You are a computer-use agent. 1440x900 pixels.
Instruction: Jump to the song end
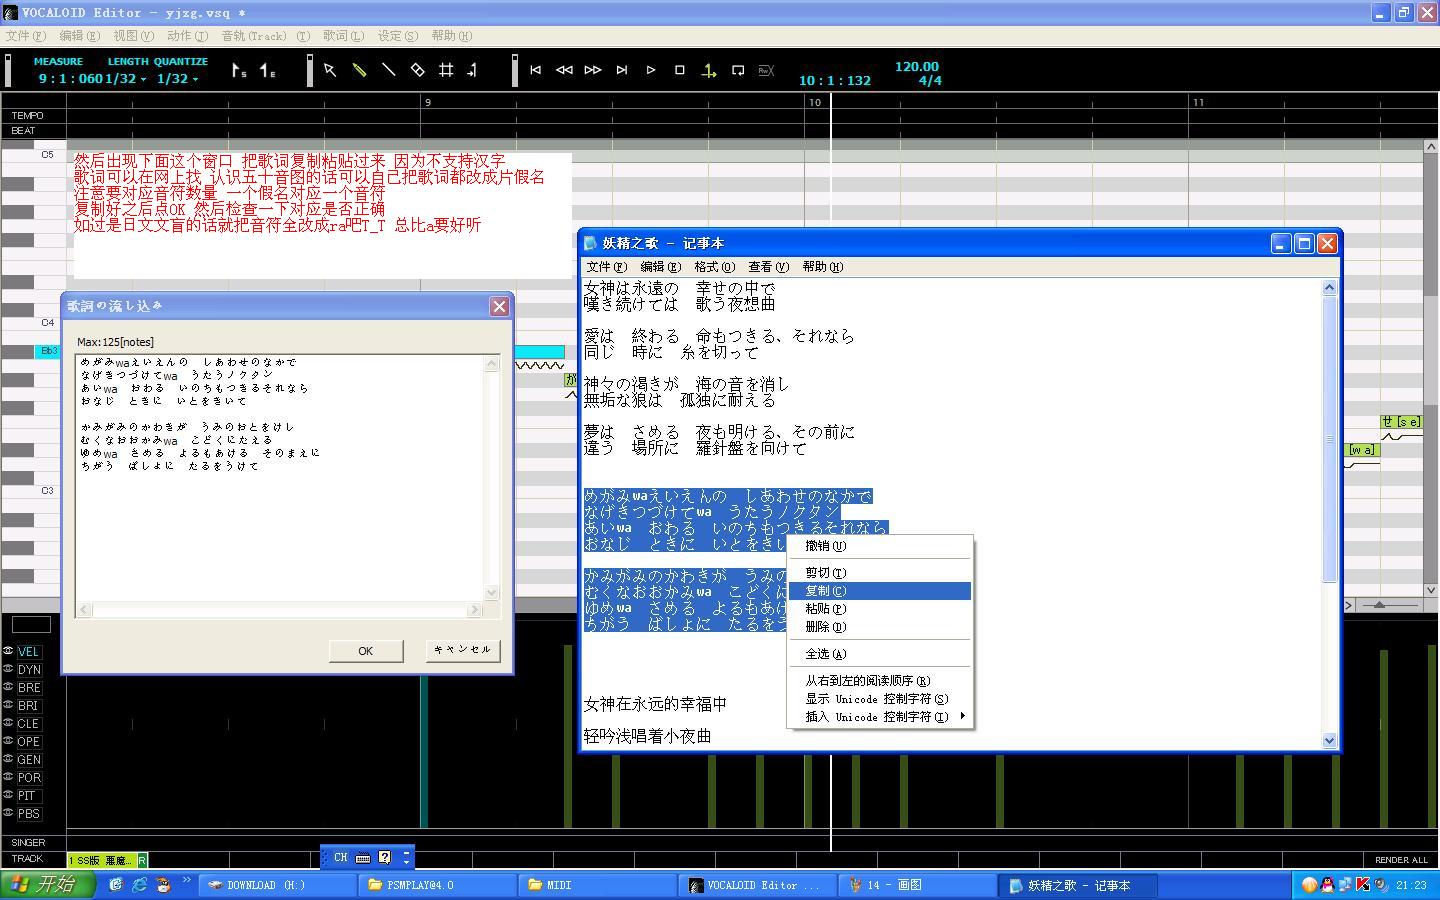tap(622, 70)
